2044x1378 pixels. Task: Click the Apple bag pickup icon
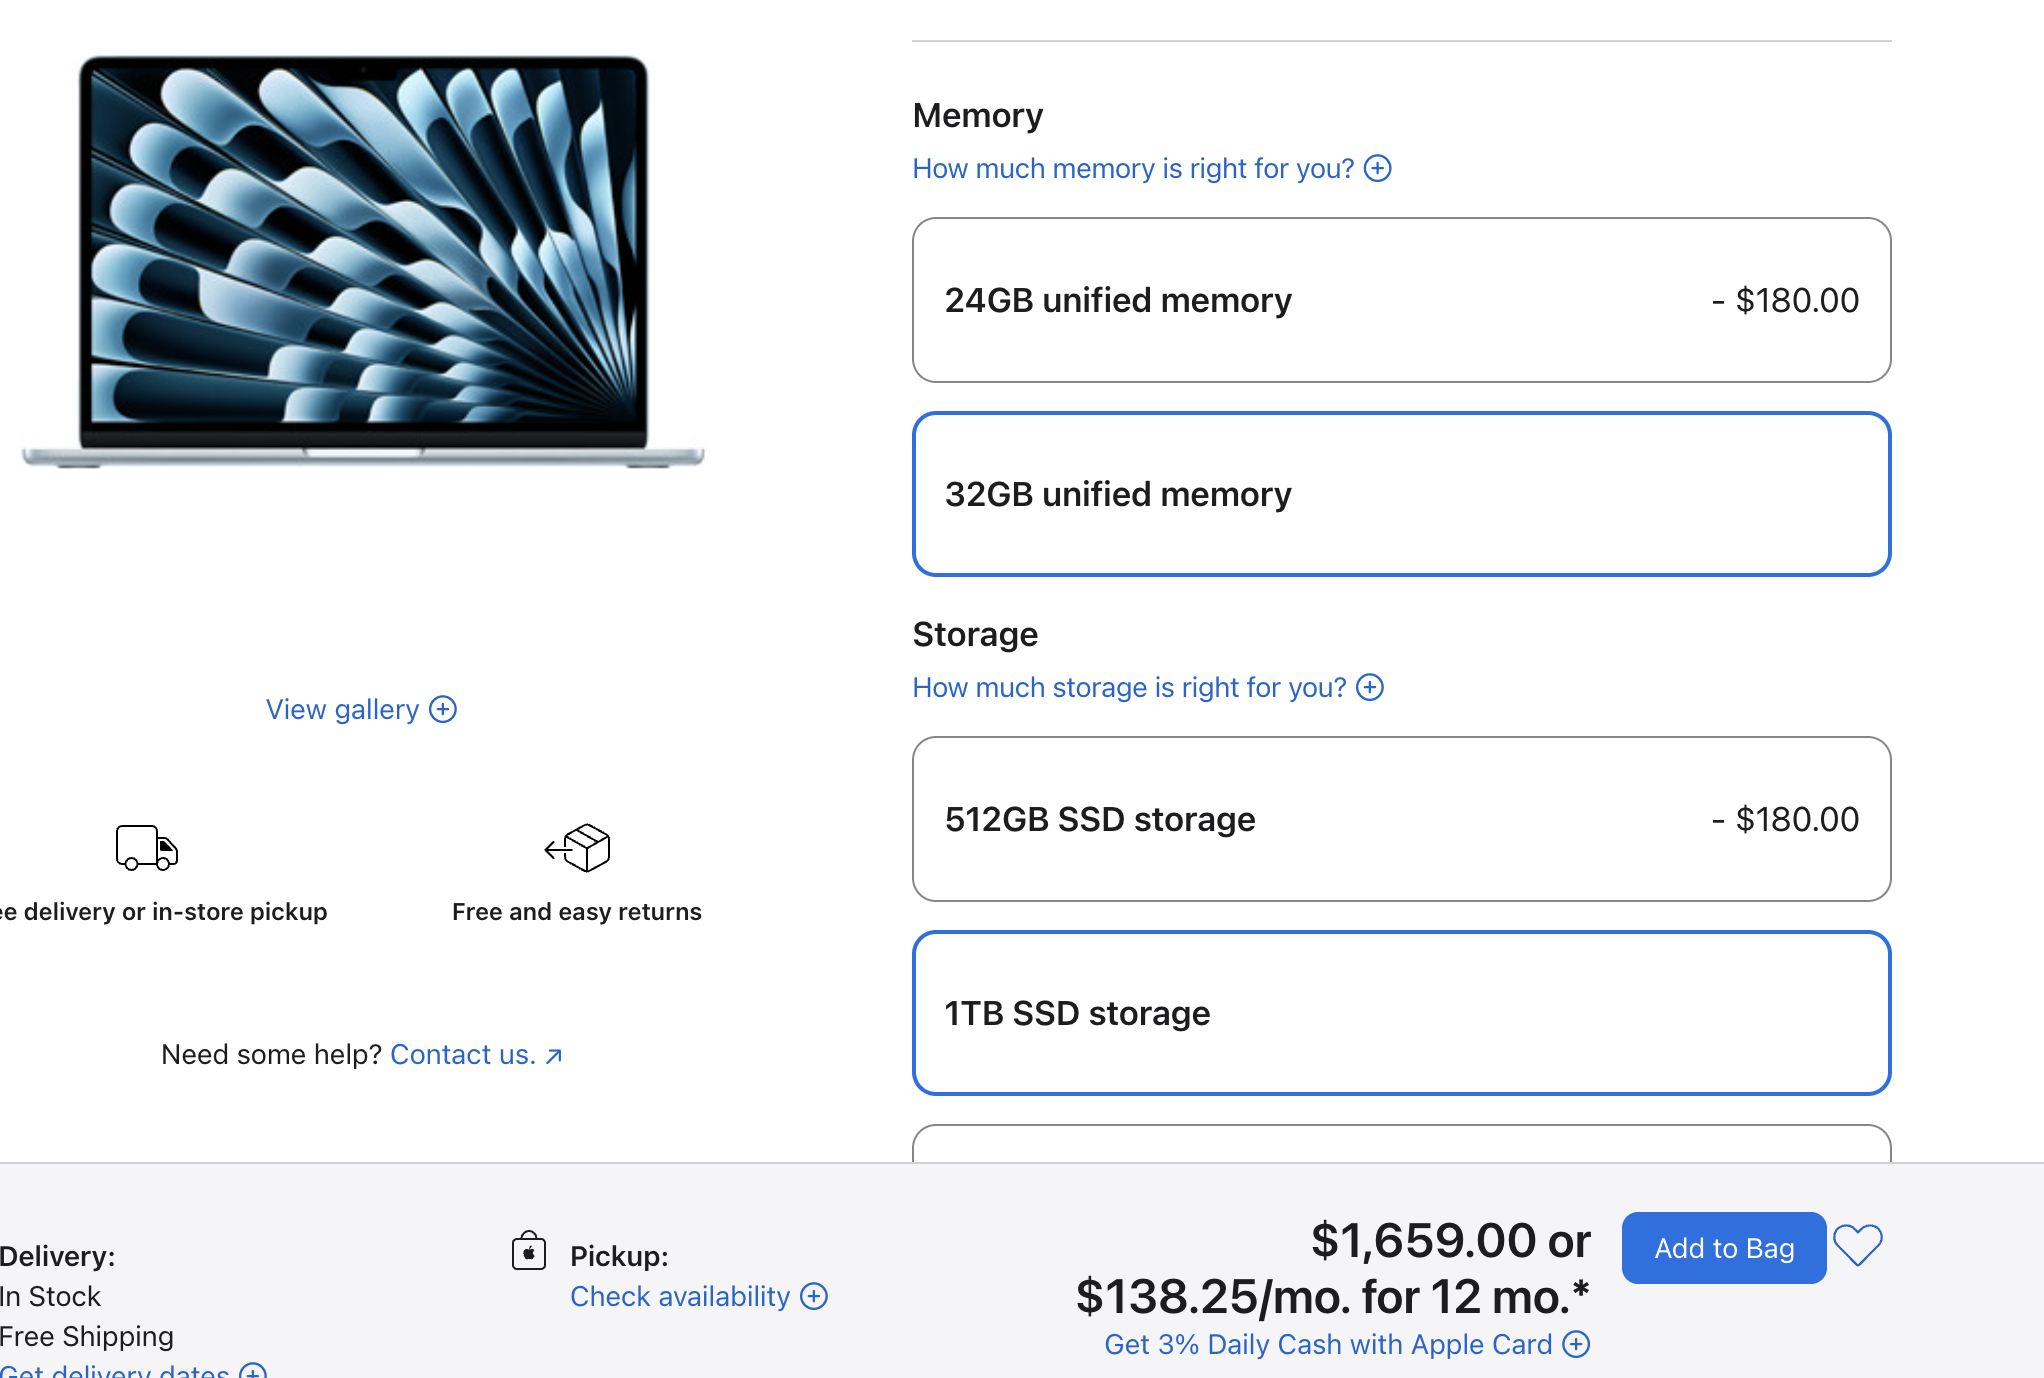coord(529,1251)
